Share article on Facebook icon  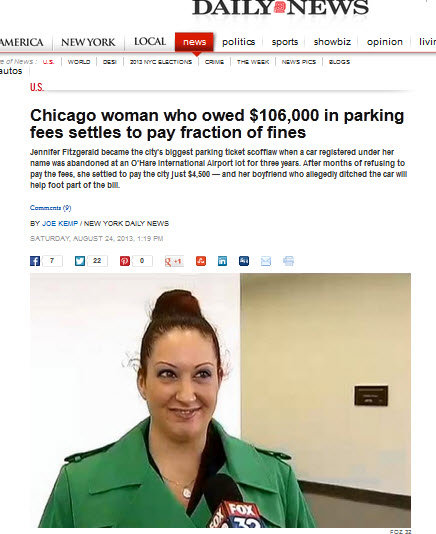pyautogui.click(x=35, y=261)
